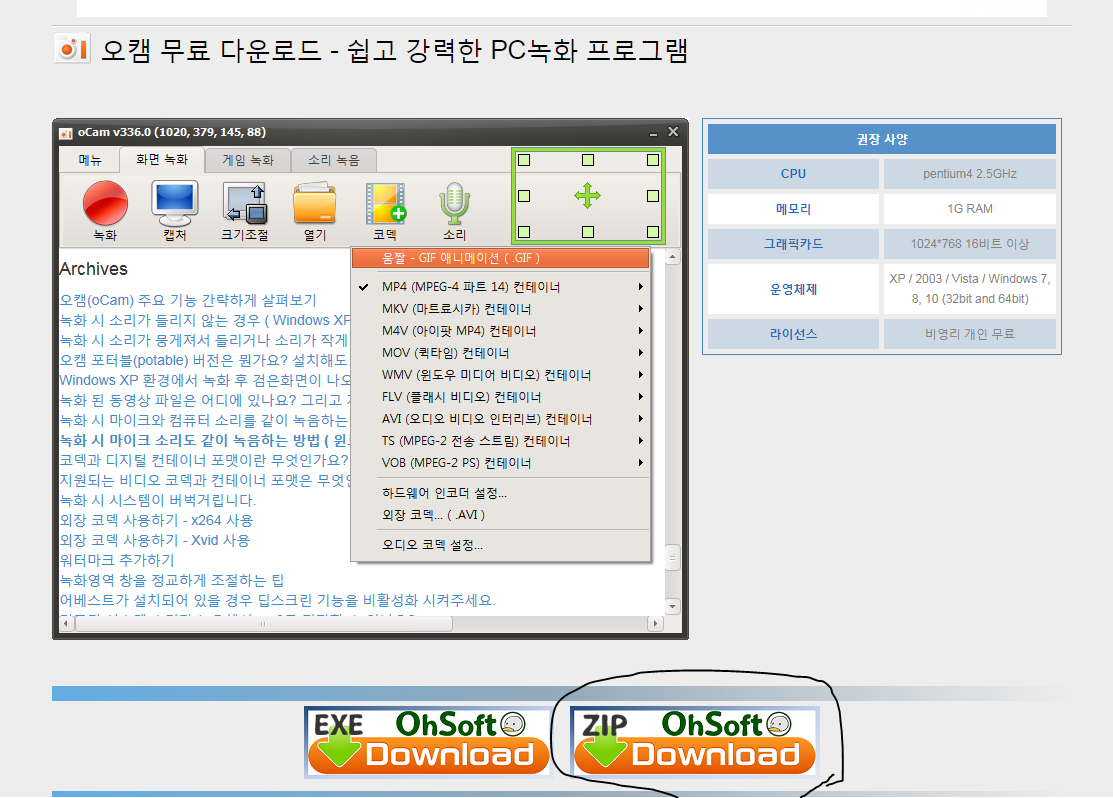Click the top-right resize handle square

(653, 160)
